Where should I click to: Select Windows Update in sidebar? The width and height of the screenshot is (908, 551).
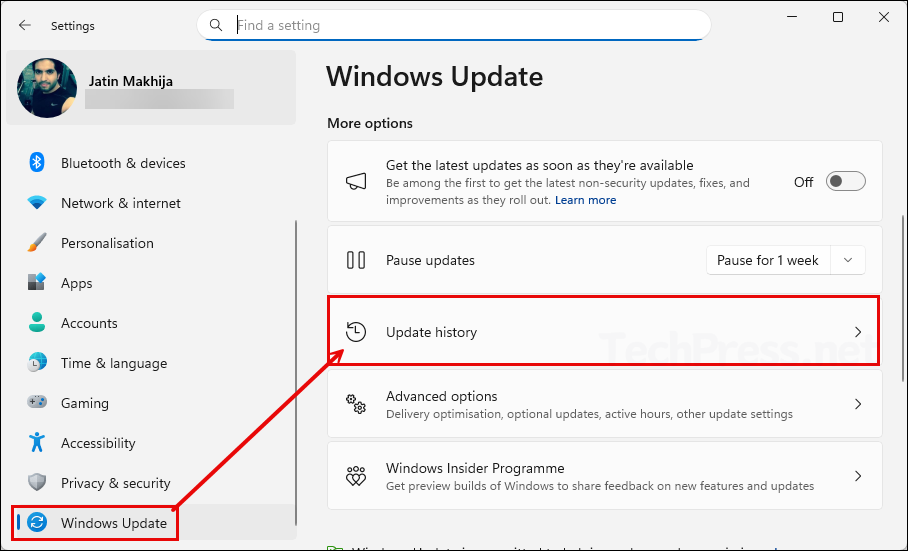pos(114,523)
